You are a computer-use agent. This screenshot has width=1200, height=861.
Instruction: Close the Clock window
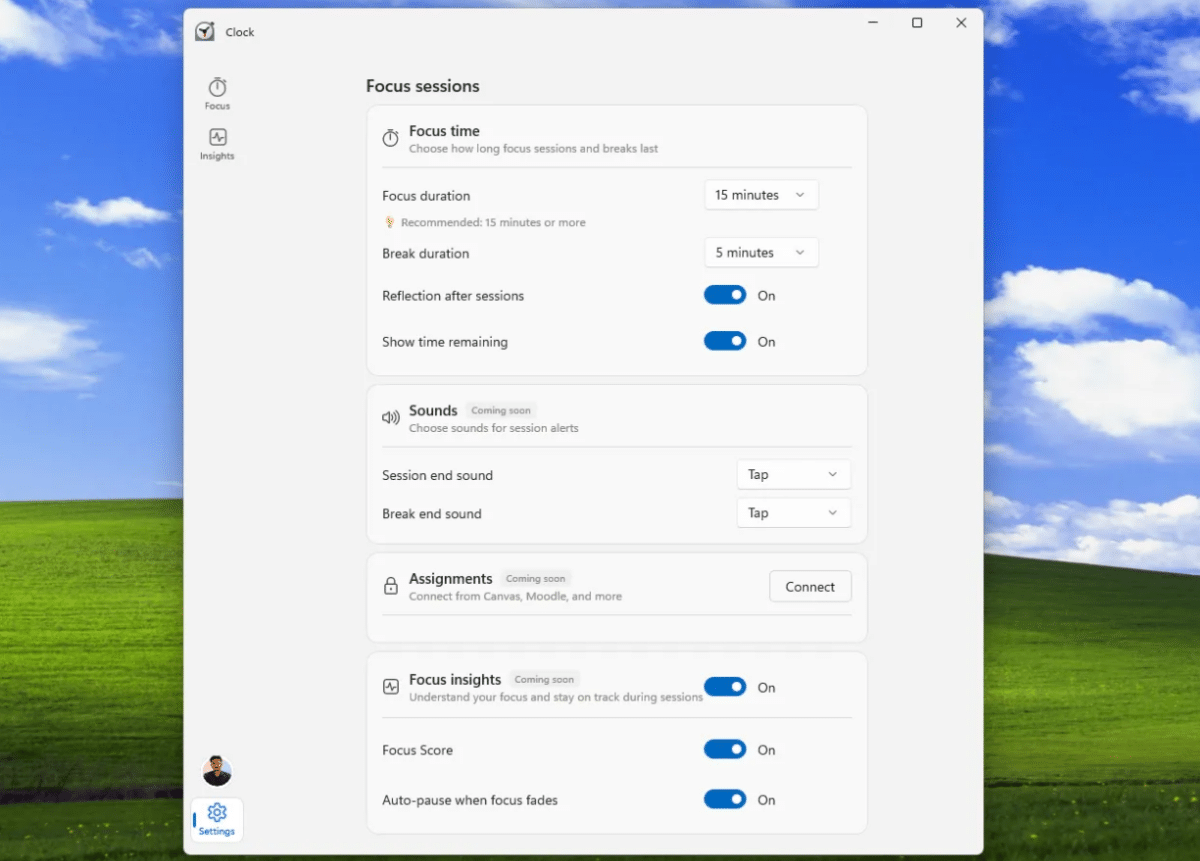click(x=961, y=23)
